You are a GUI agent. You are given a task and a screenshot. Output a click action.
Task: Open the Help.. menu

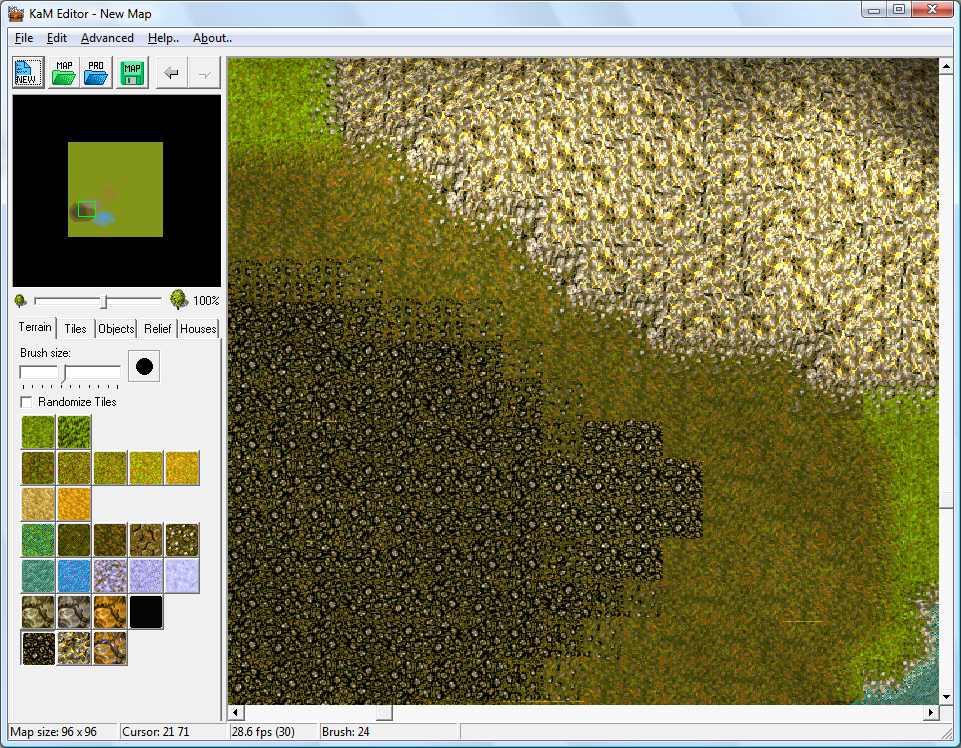point(163,38)
